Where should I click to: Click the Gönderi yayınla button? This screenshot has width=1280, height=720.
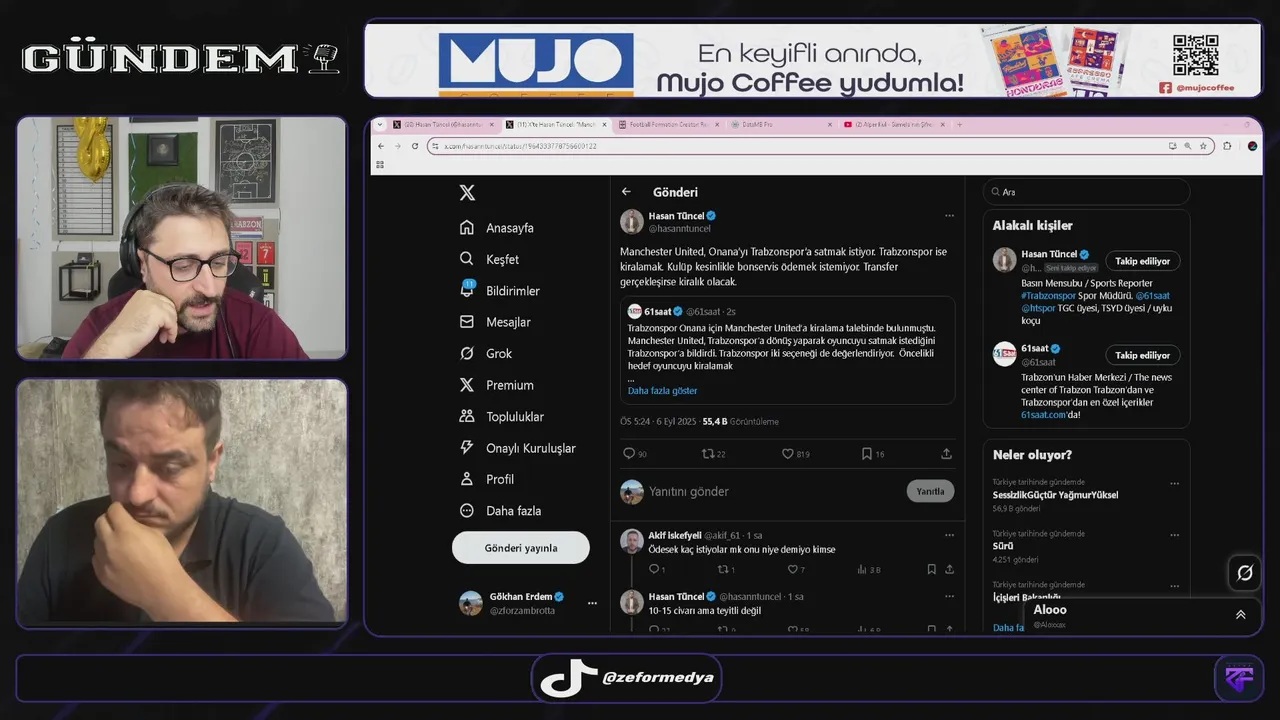(x=521, y=548)
